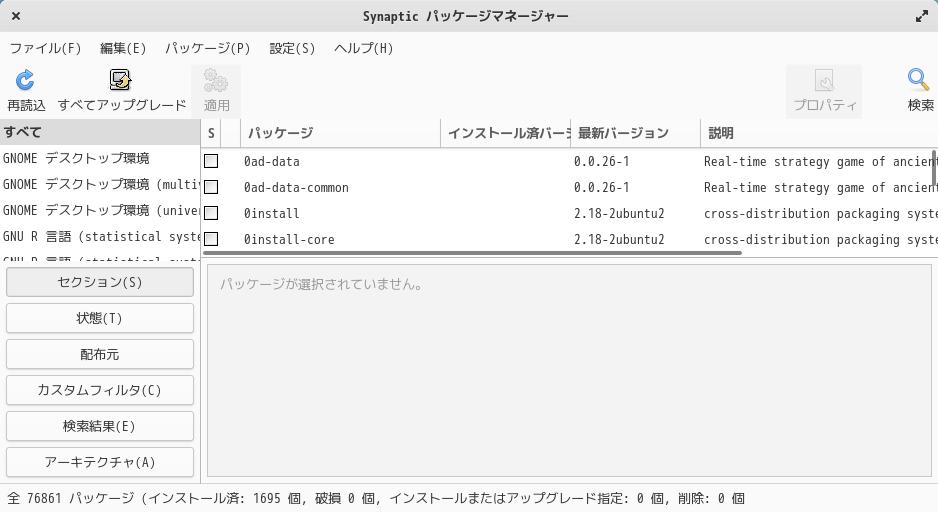Select the 0ad-data package name

(x=272, y=161)
